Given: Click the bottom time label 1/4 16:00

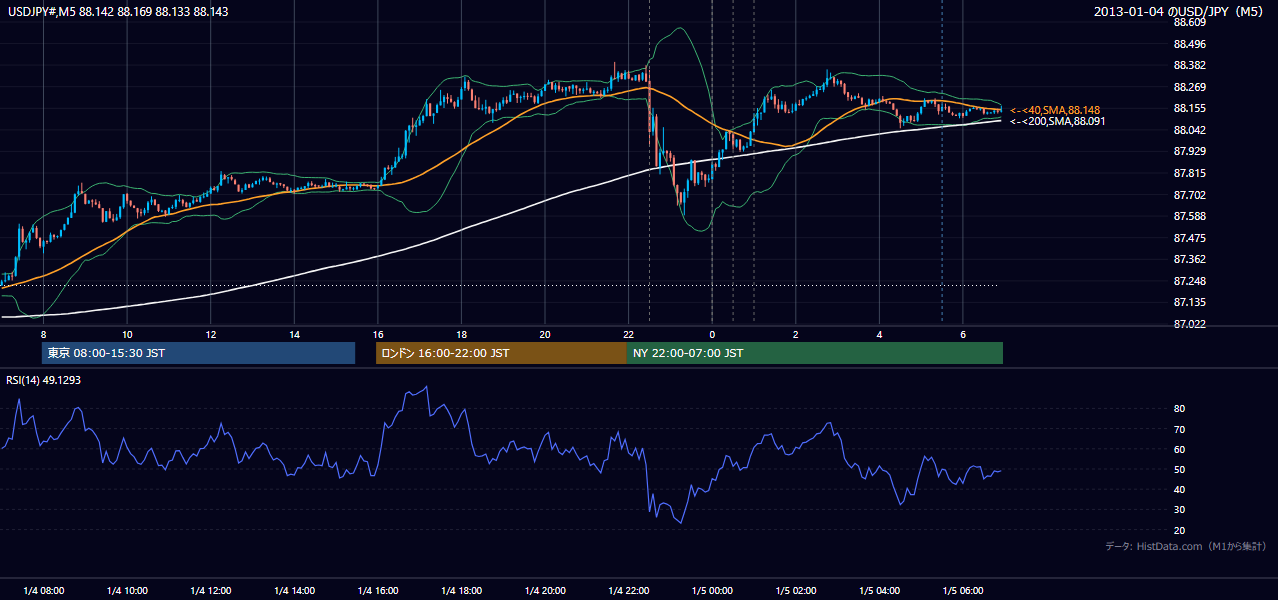Looking at the screenshot, I should (x=378, y=590).
